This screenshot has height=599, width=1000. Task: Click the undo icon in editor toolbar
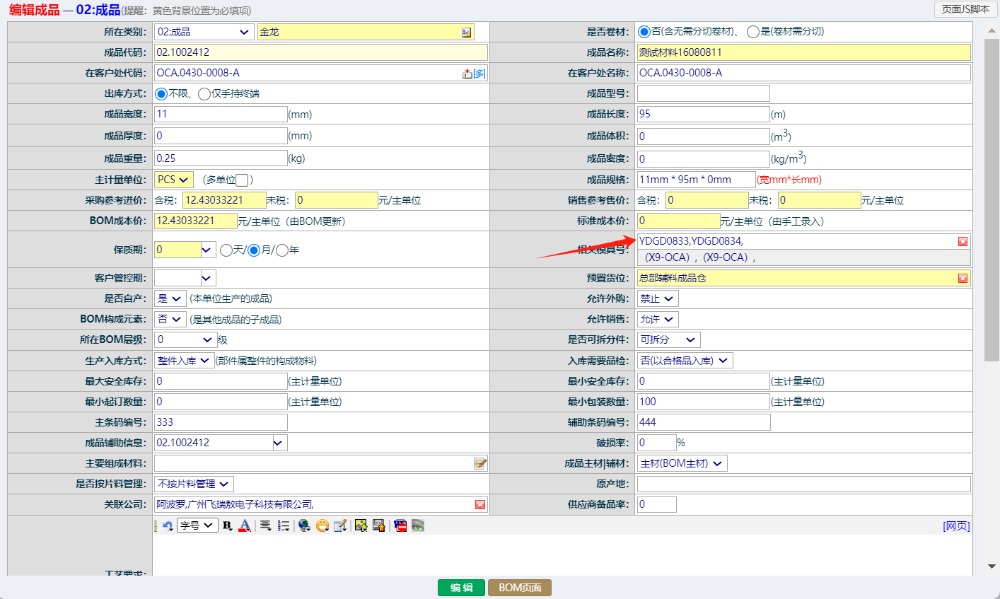[167, 525]
